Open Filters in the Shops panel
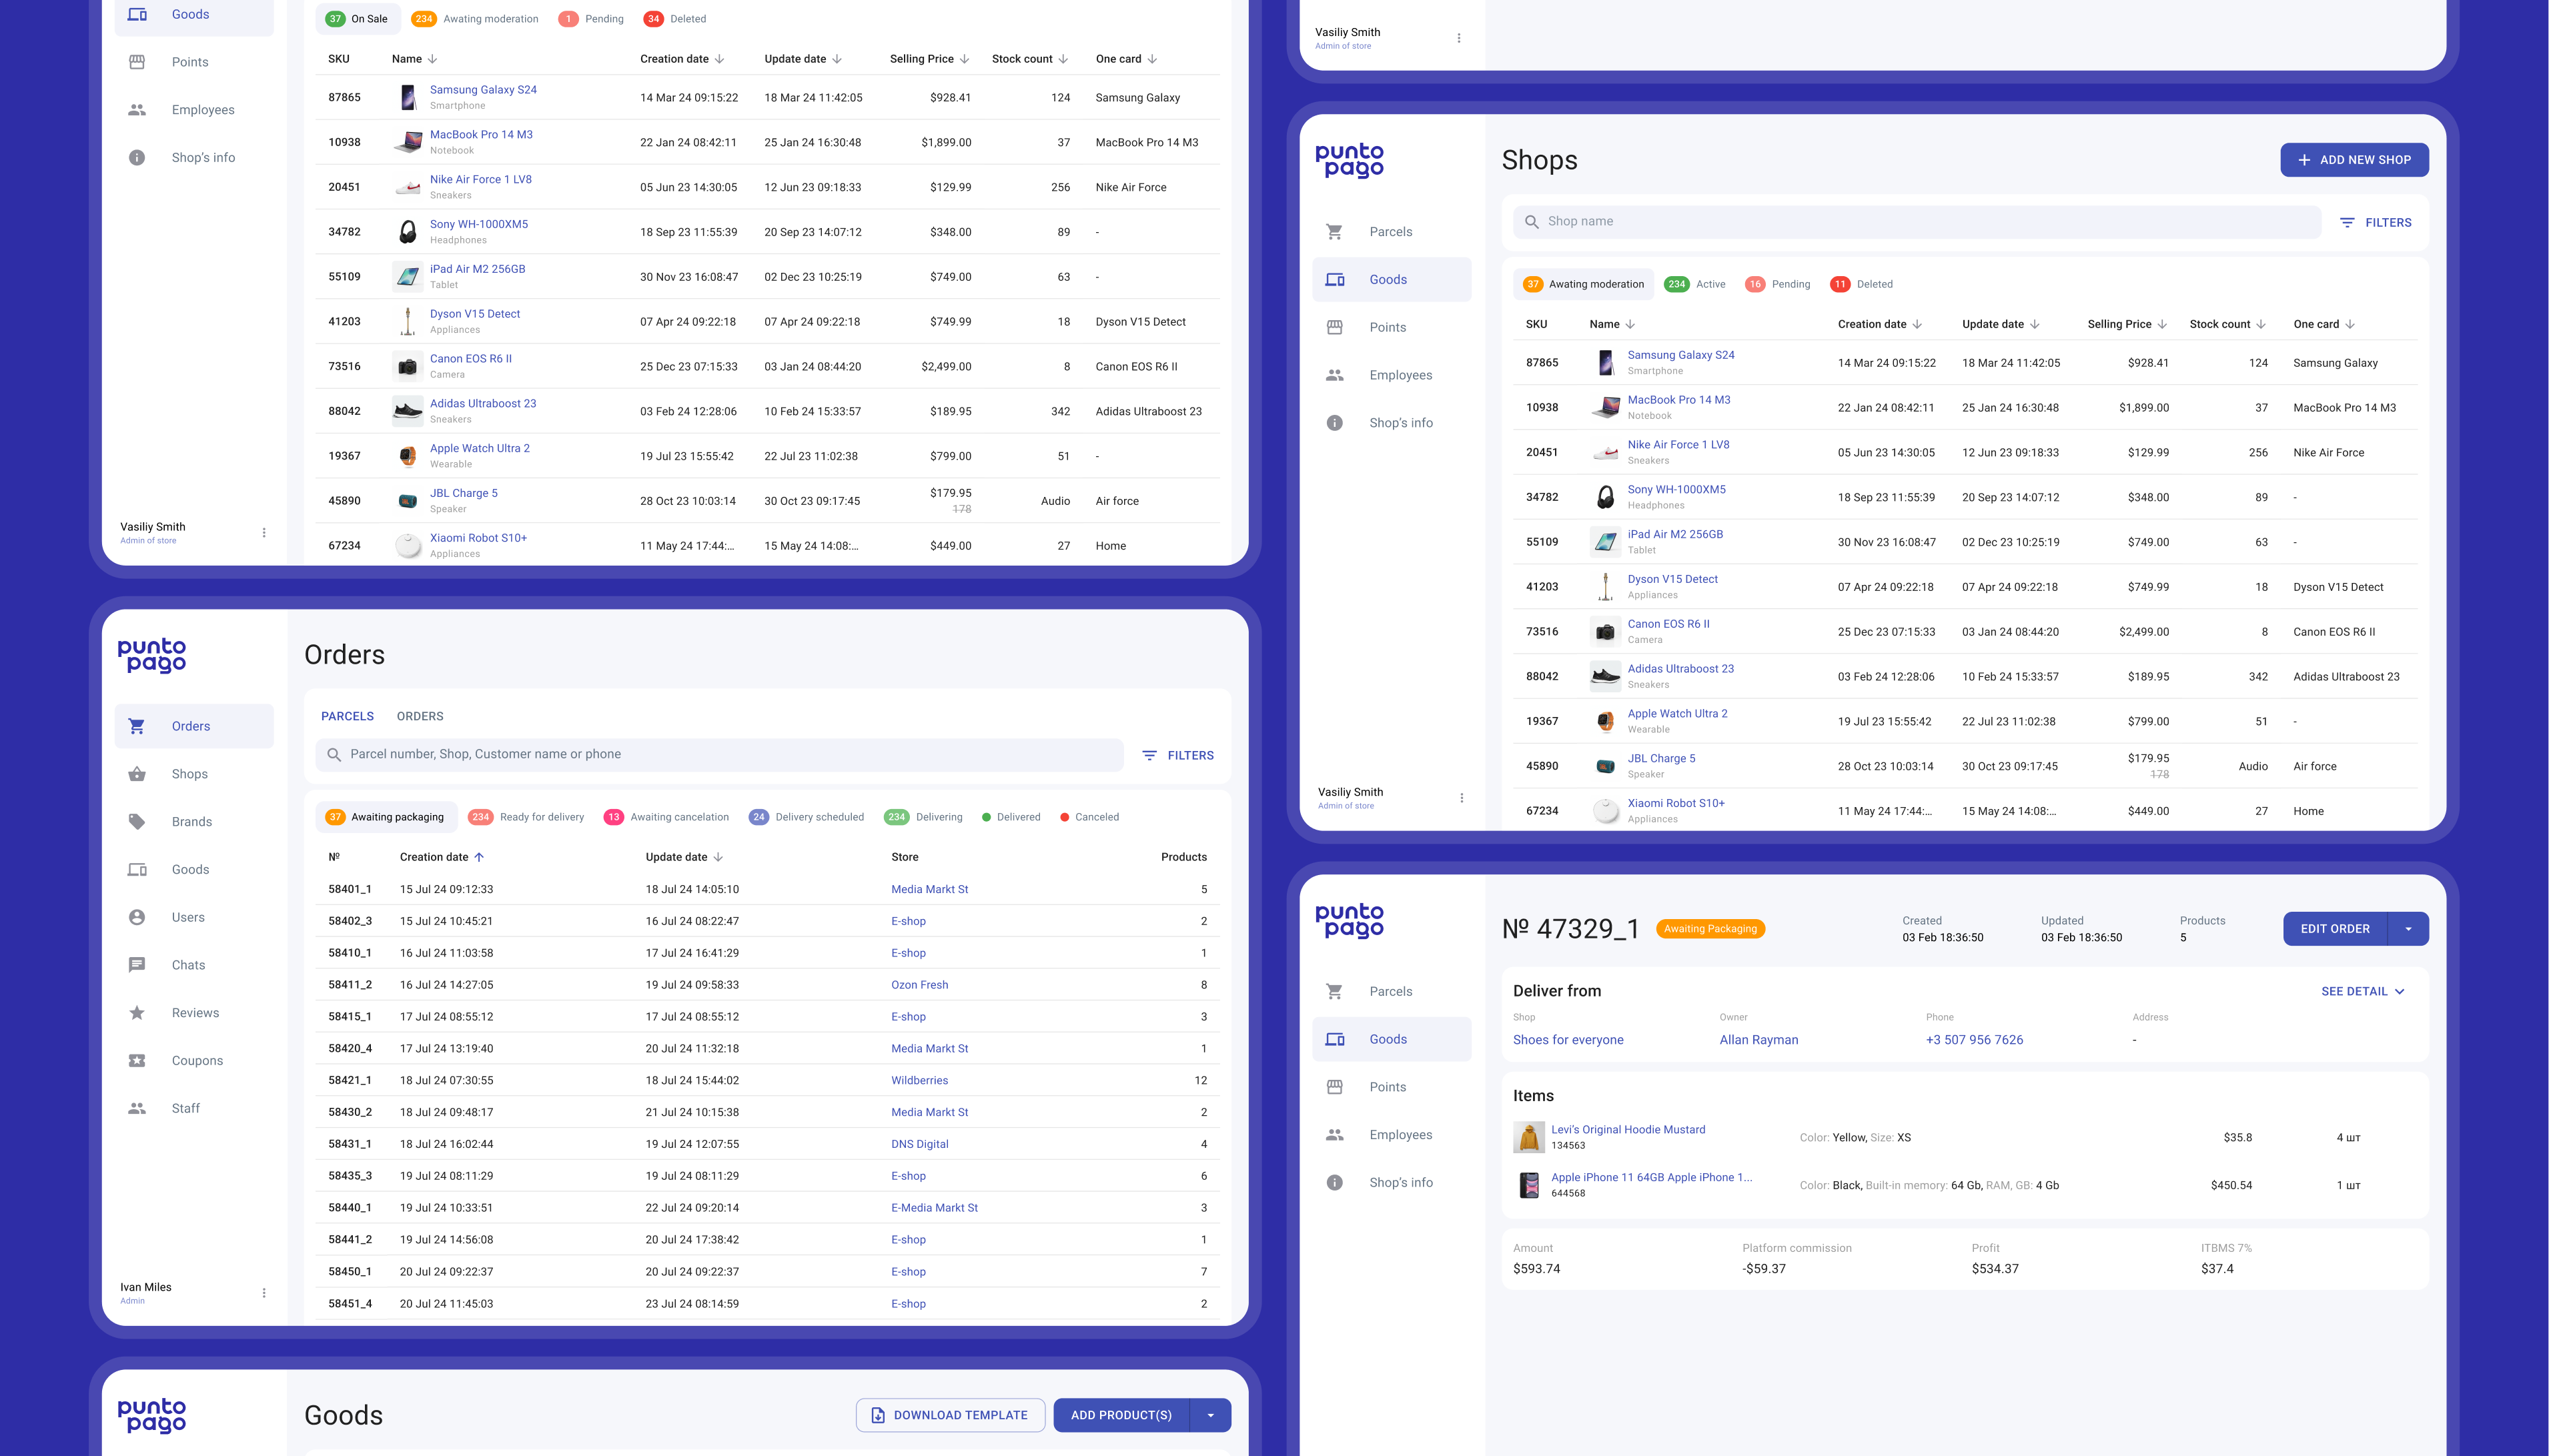Image resolution: width=2549 pixels, height=1456 pixels. pyautogui.click(x=2376, y=222)
